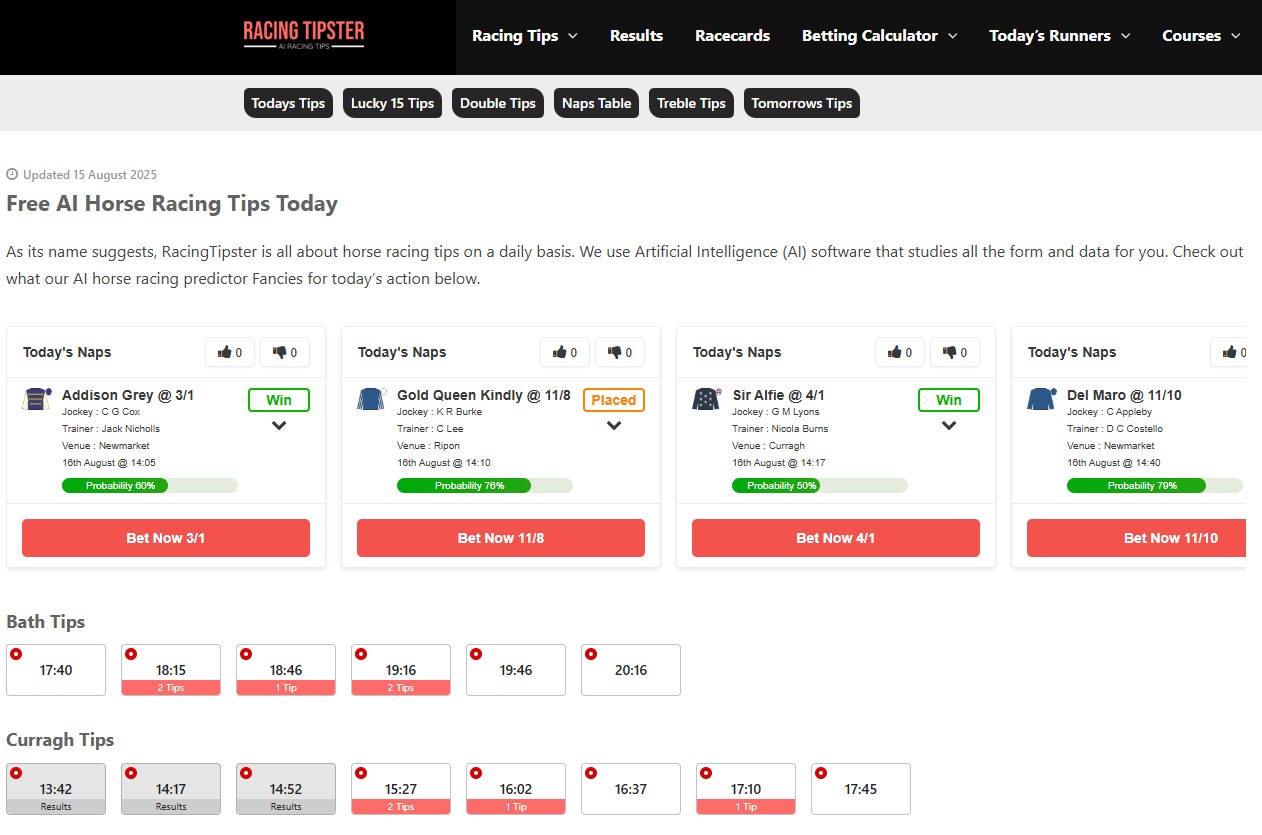Thumbs up the Sir Alfie nap
Viewport: 1262px width, 835px height.
point(900,352)
